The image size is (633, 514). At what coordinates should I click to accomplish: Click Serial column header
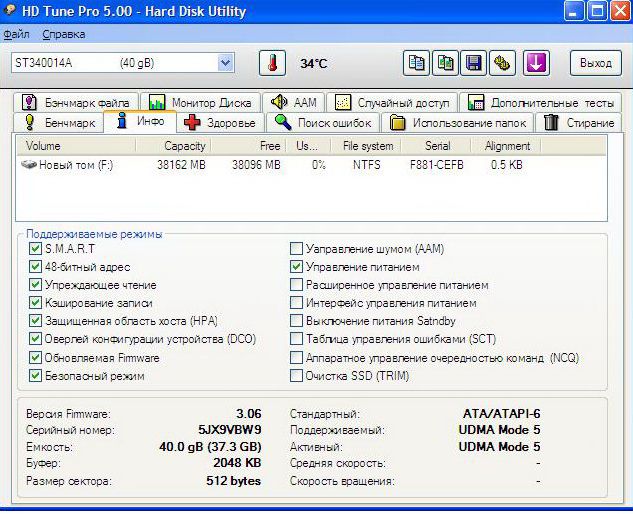(x=436, y=146)
